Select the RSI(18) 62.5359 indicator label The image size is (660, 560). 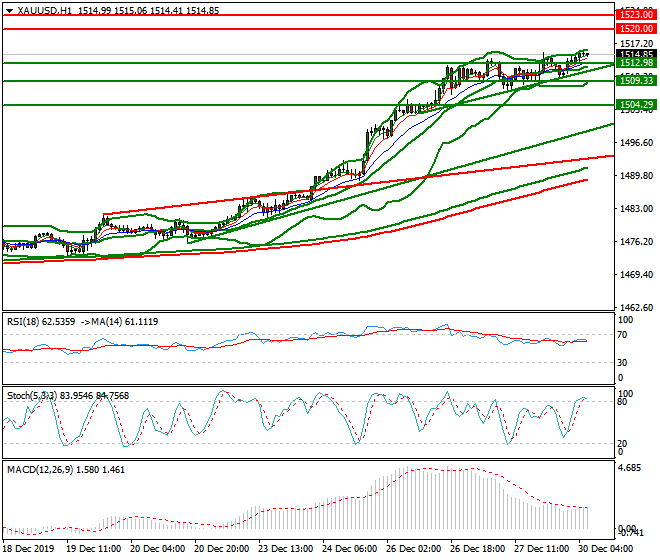(41, 322)
